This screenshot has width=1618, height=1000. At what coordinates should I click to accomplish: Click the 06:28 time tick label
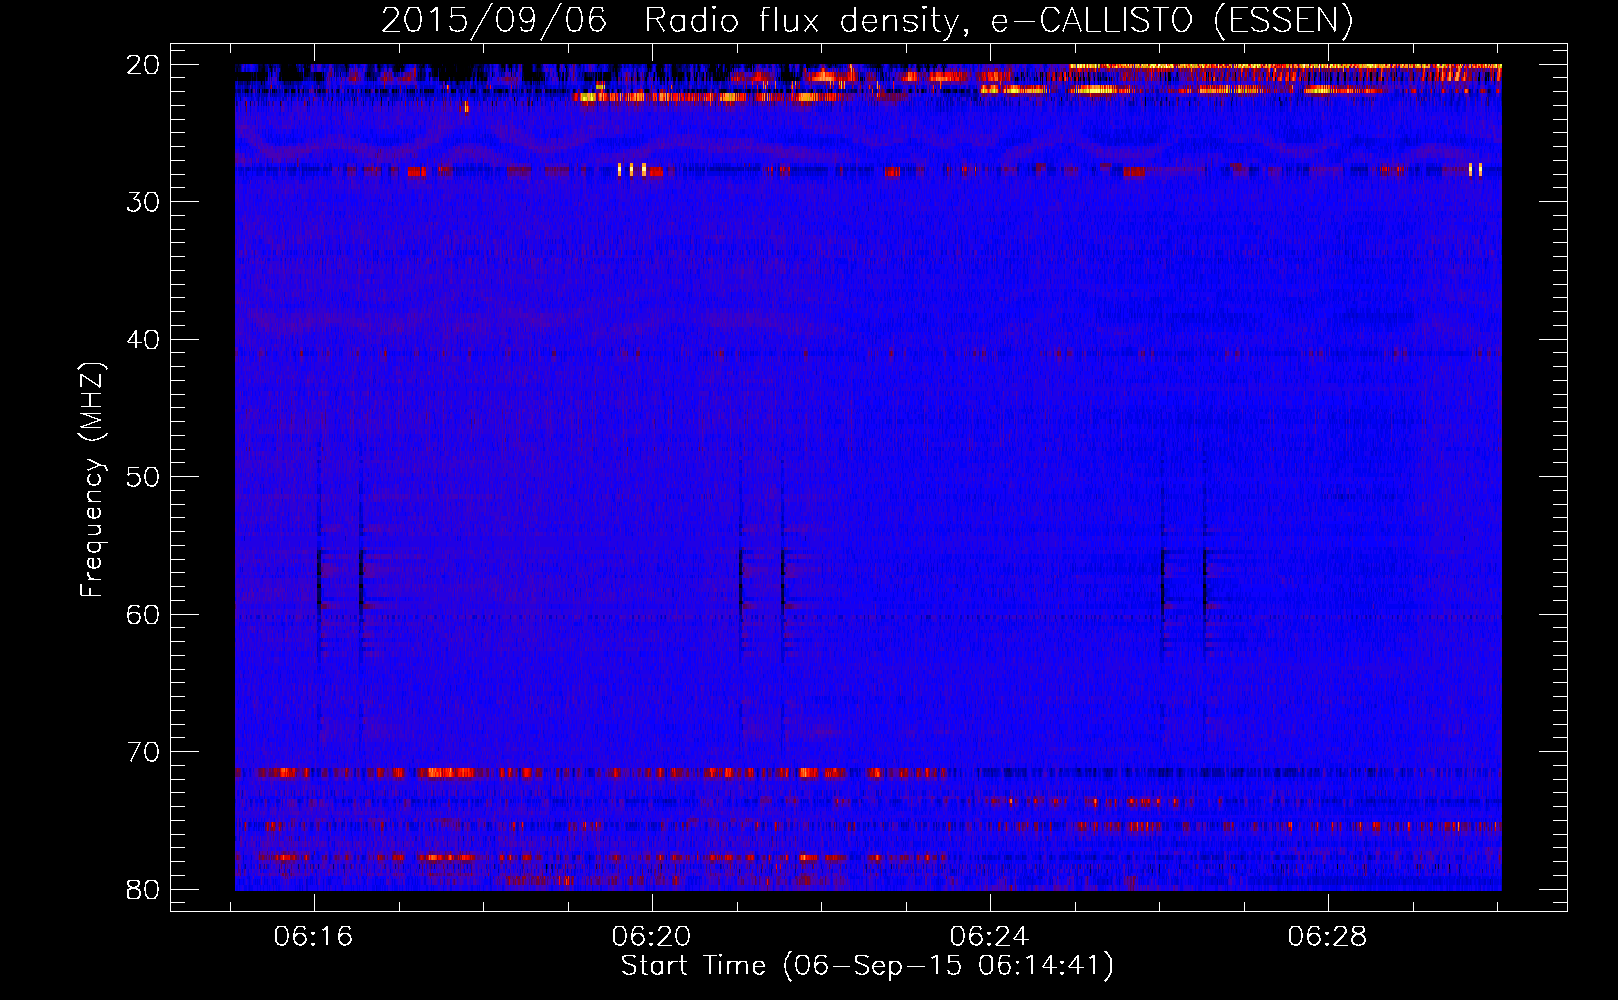click(1328, 937)
